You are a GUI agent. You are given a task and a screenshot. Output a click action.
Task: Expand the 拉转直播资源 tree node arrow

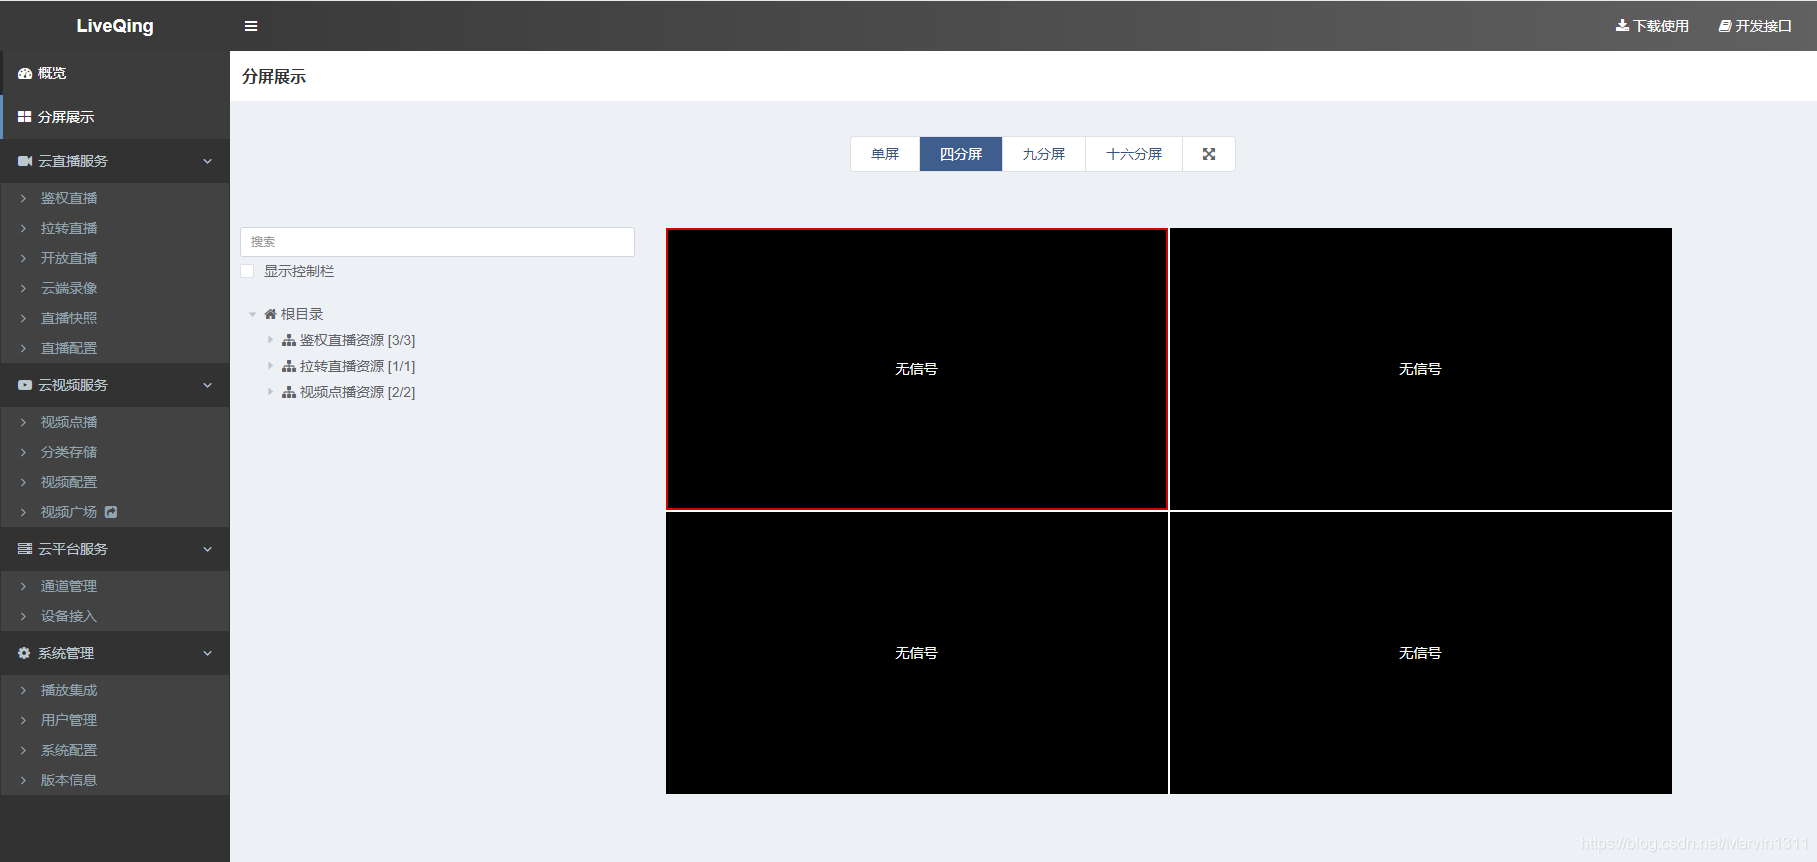coord(270,366)
